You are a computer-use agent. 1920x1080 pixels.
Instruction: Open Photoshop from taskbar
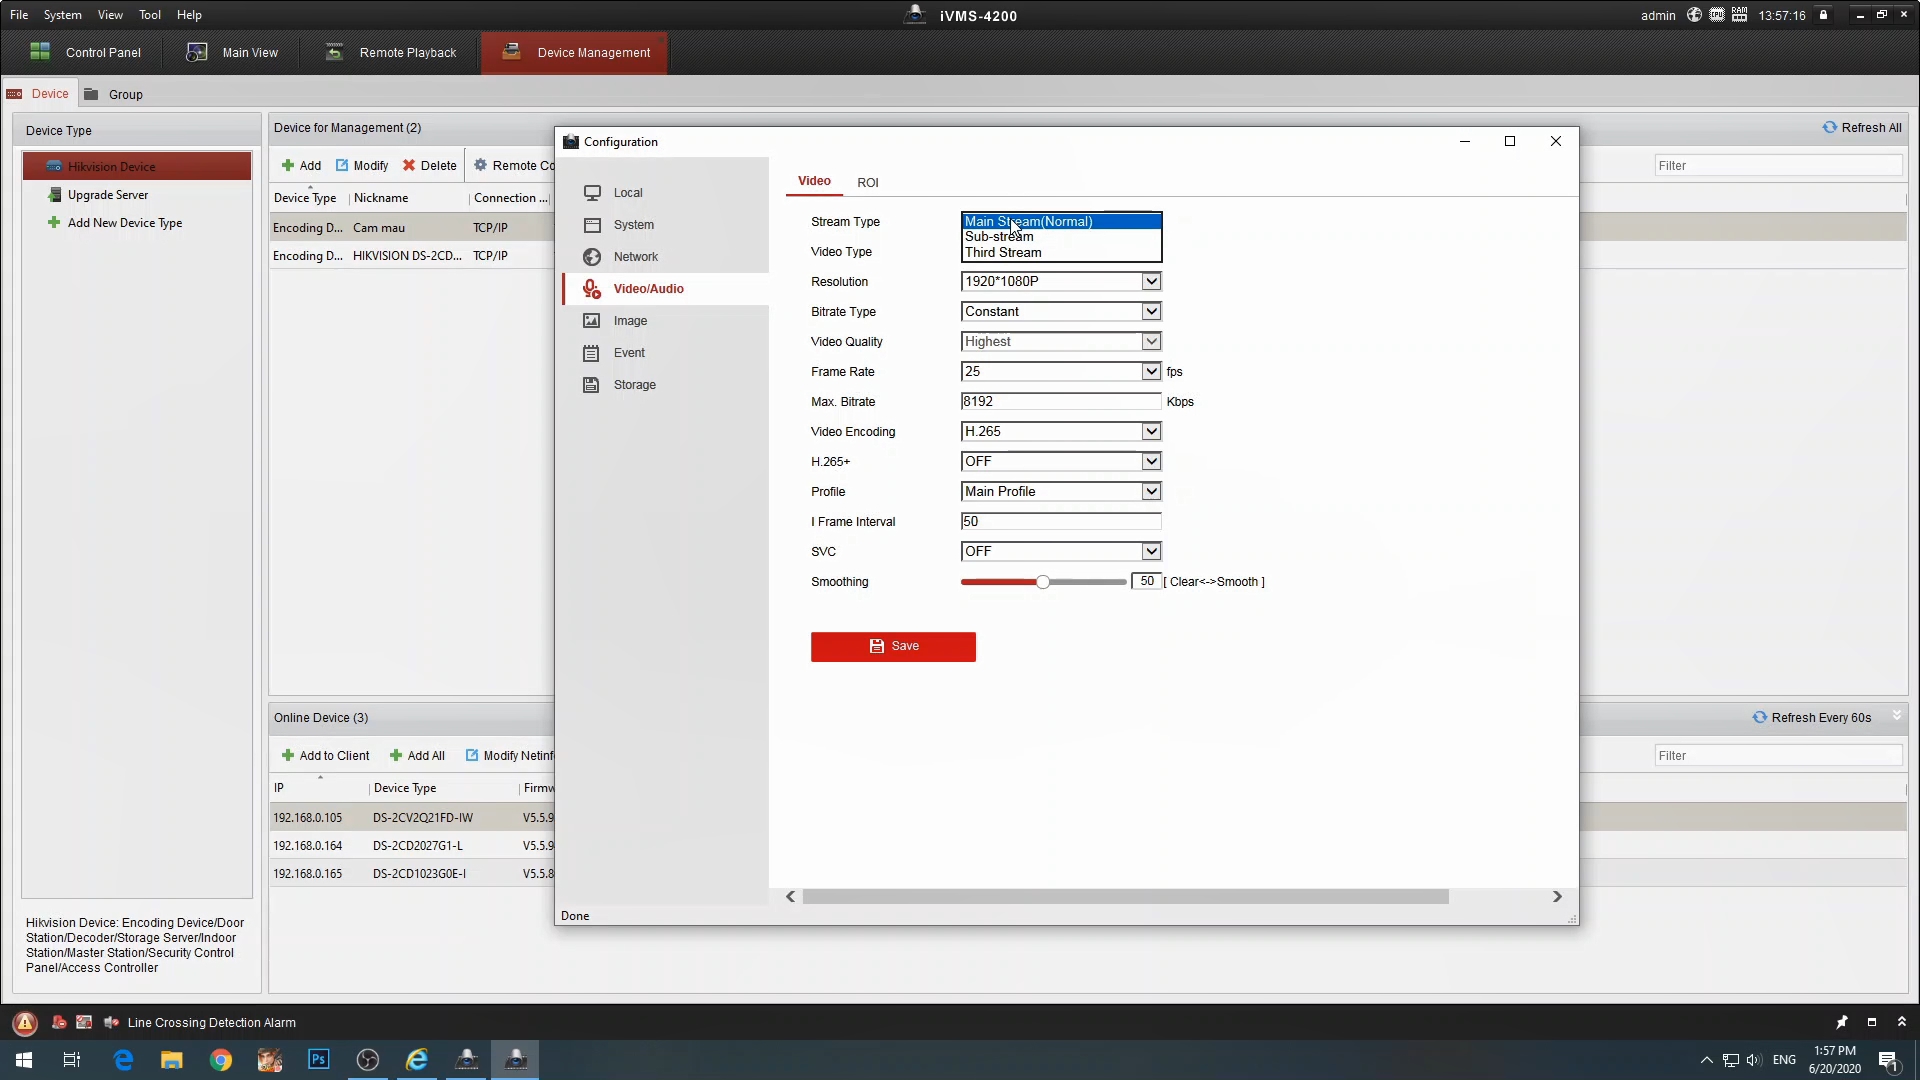point(319,1060)
